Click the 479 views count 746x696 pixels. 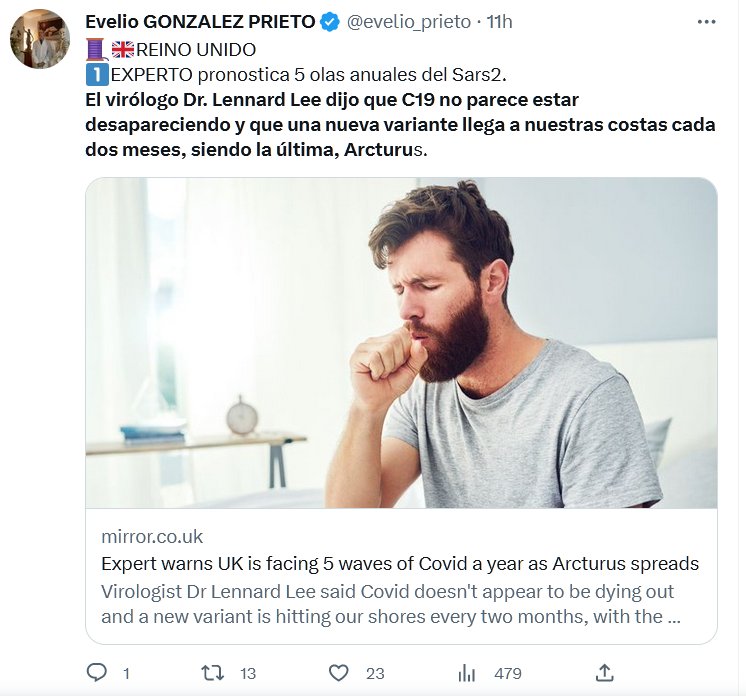point(508,673)
